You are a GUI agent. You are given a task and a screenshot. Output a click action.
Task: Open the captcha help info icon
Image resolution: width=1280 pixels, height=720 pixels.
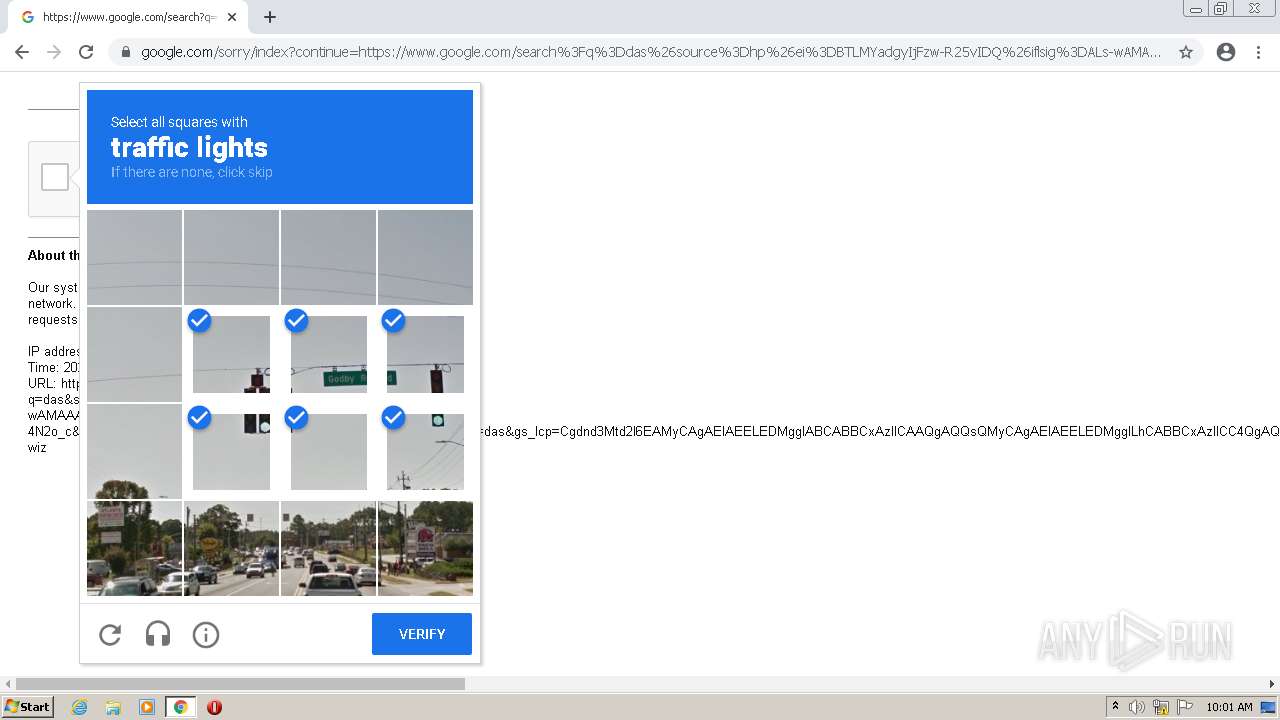206,634
